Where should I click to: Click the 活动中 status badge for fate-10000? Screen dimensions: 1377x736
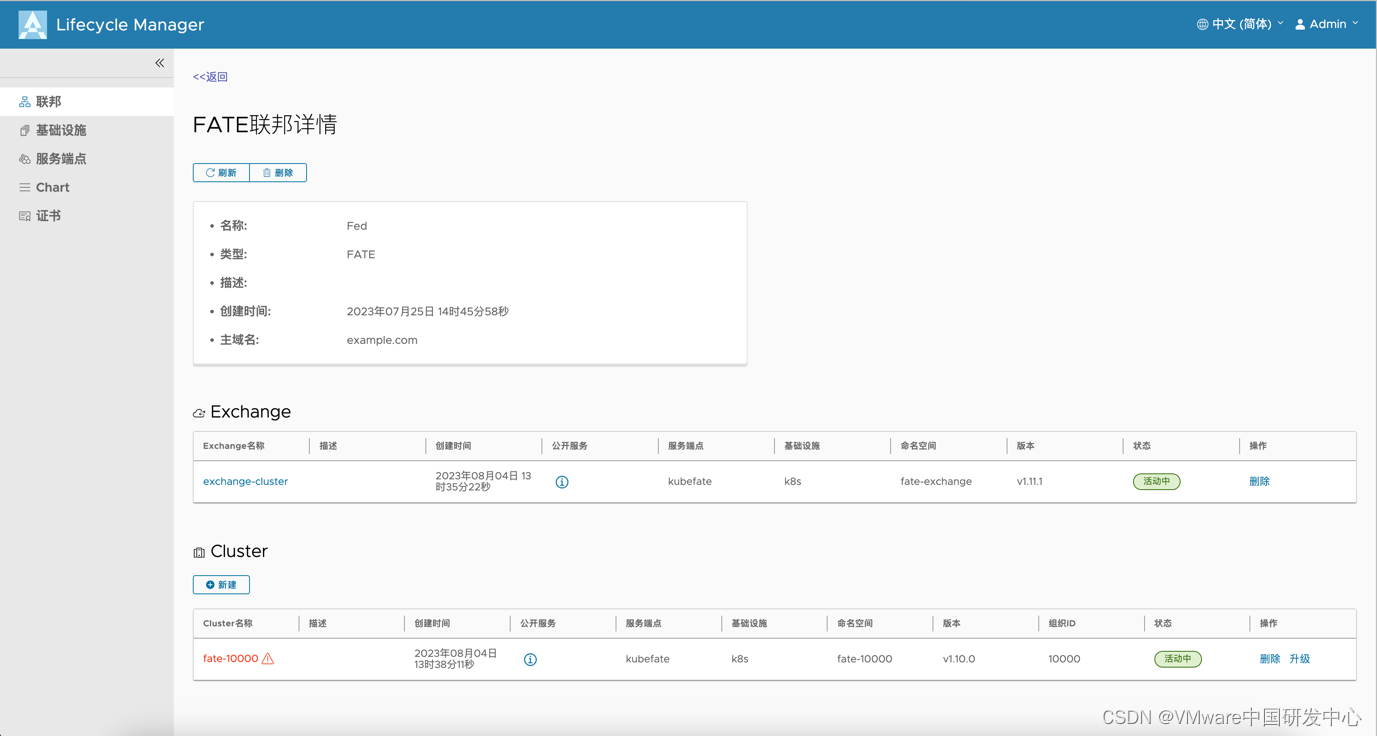1178,659
